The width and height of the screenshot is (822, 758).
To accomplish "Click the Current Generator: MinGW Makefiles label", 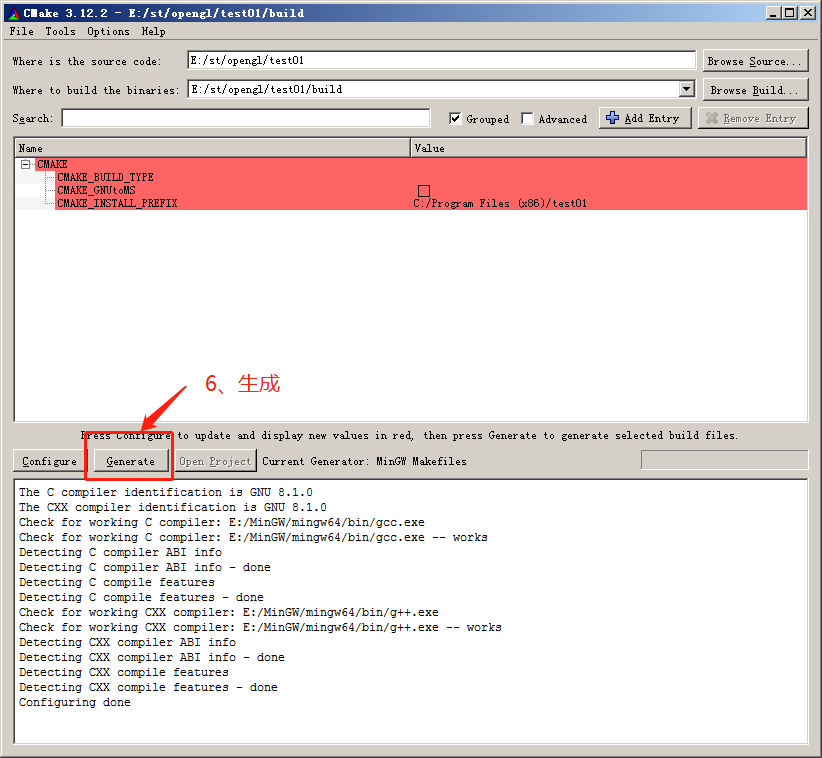I will (x=364, y=461).
